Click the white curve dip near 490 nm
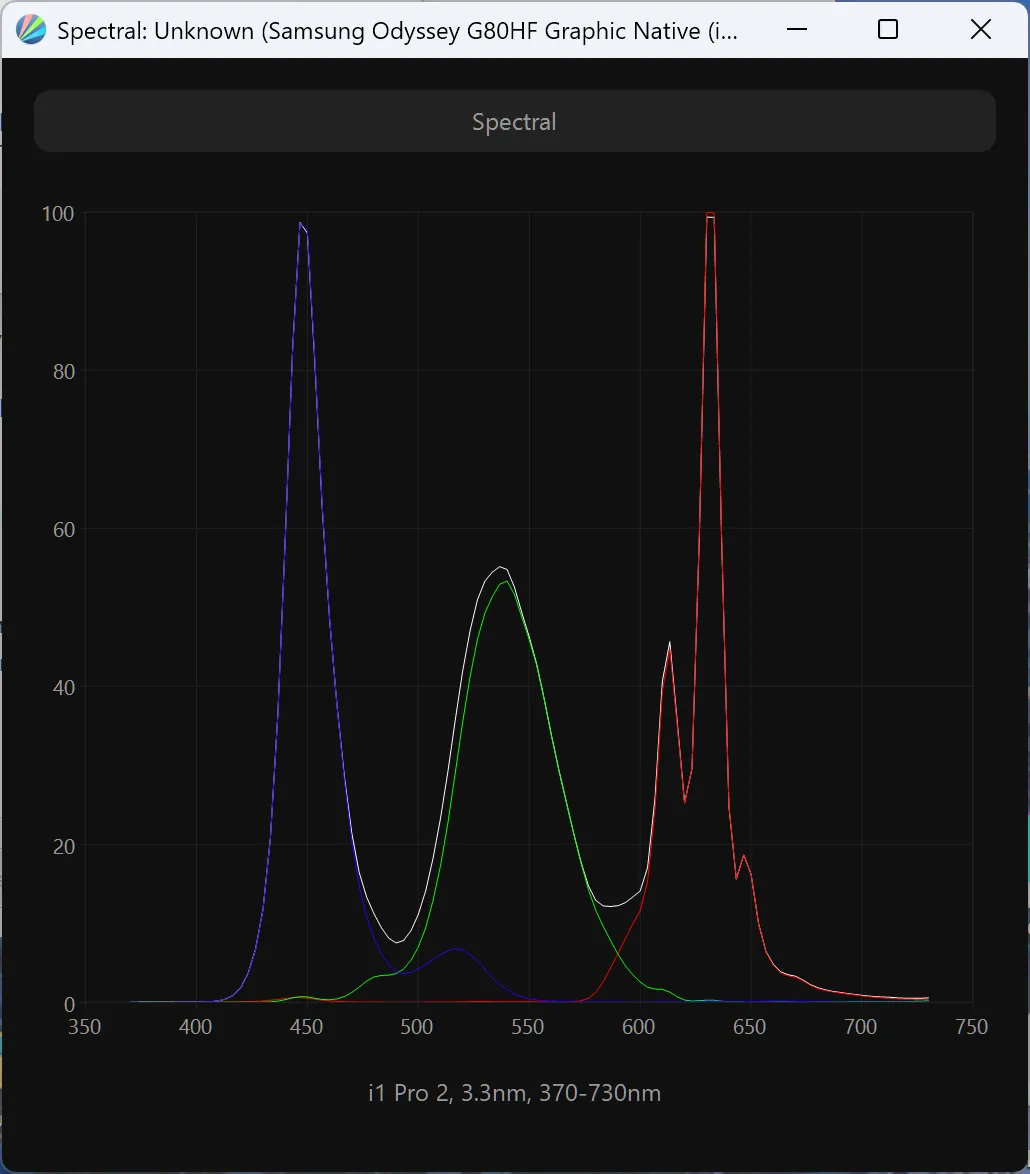The height and width of the screenshot is (1174, 1030). pos(397,942)
